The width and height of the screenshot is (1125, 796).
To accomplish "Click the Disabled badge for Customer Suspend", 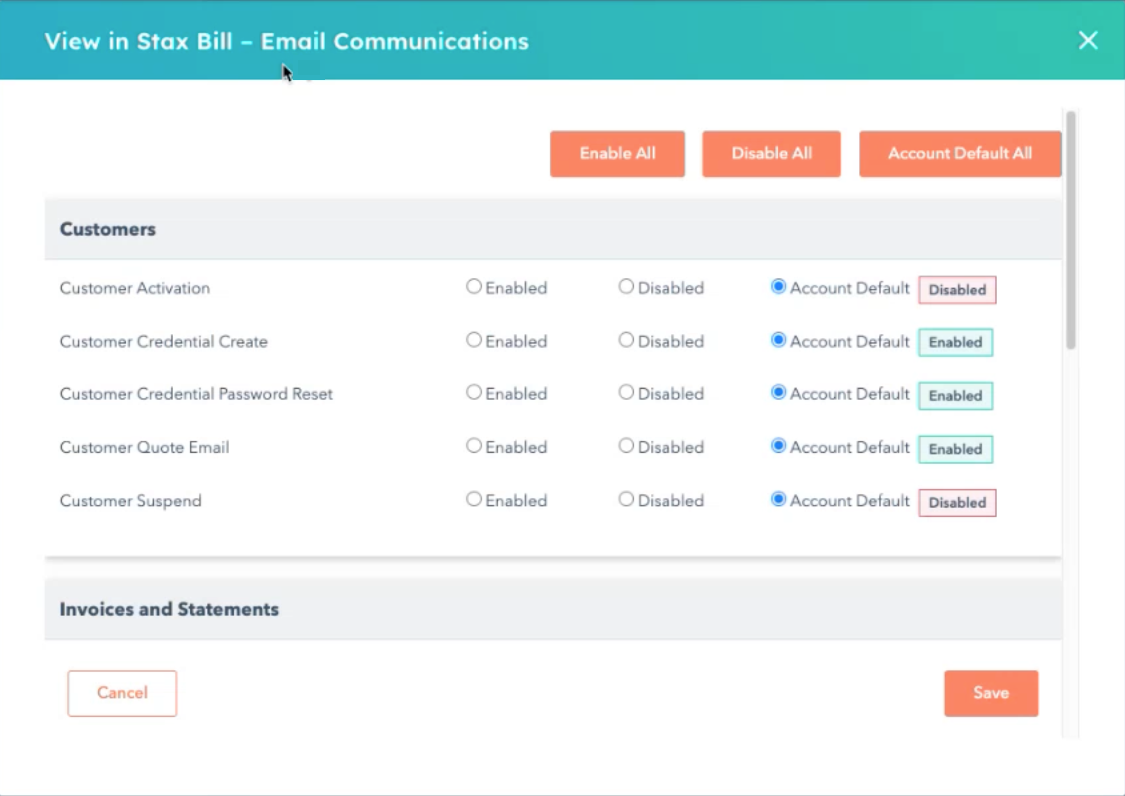I will pyautogui.click(x=957, y=502).
